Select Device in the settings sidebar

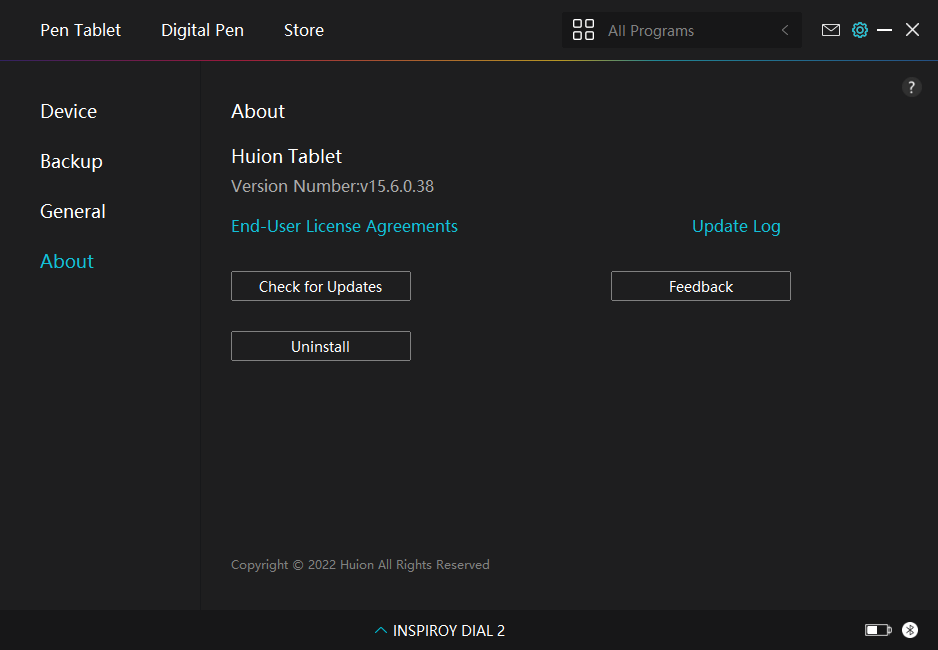click(x=68, y=111)
